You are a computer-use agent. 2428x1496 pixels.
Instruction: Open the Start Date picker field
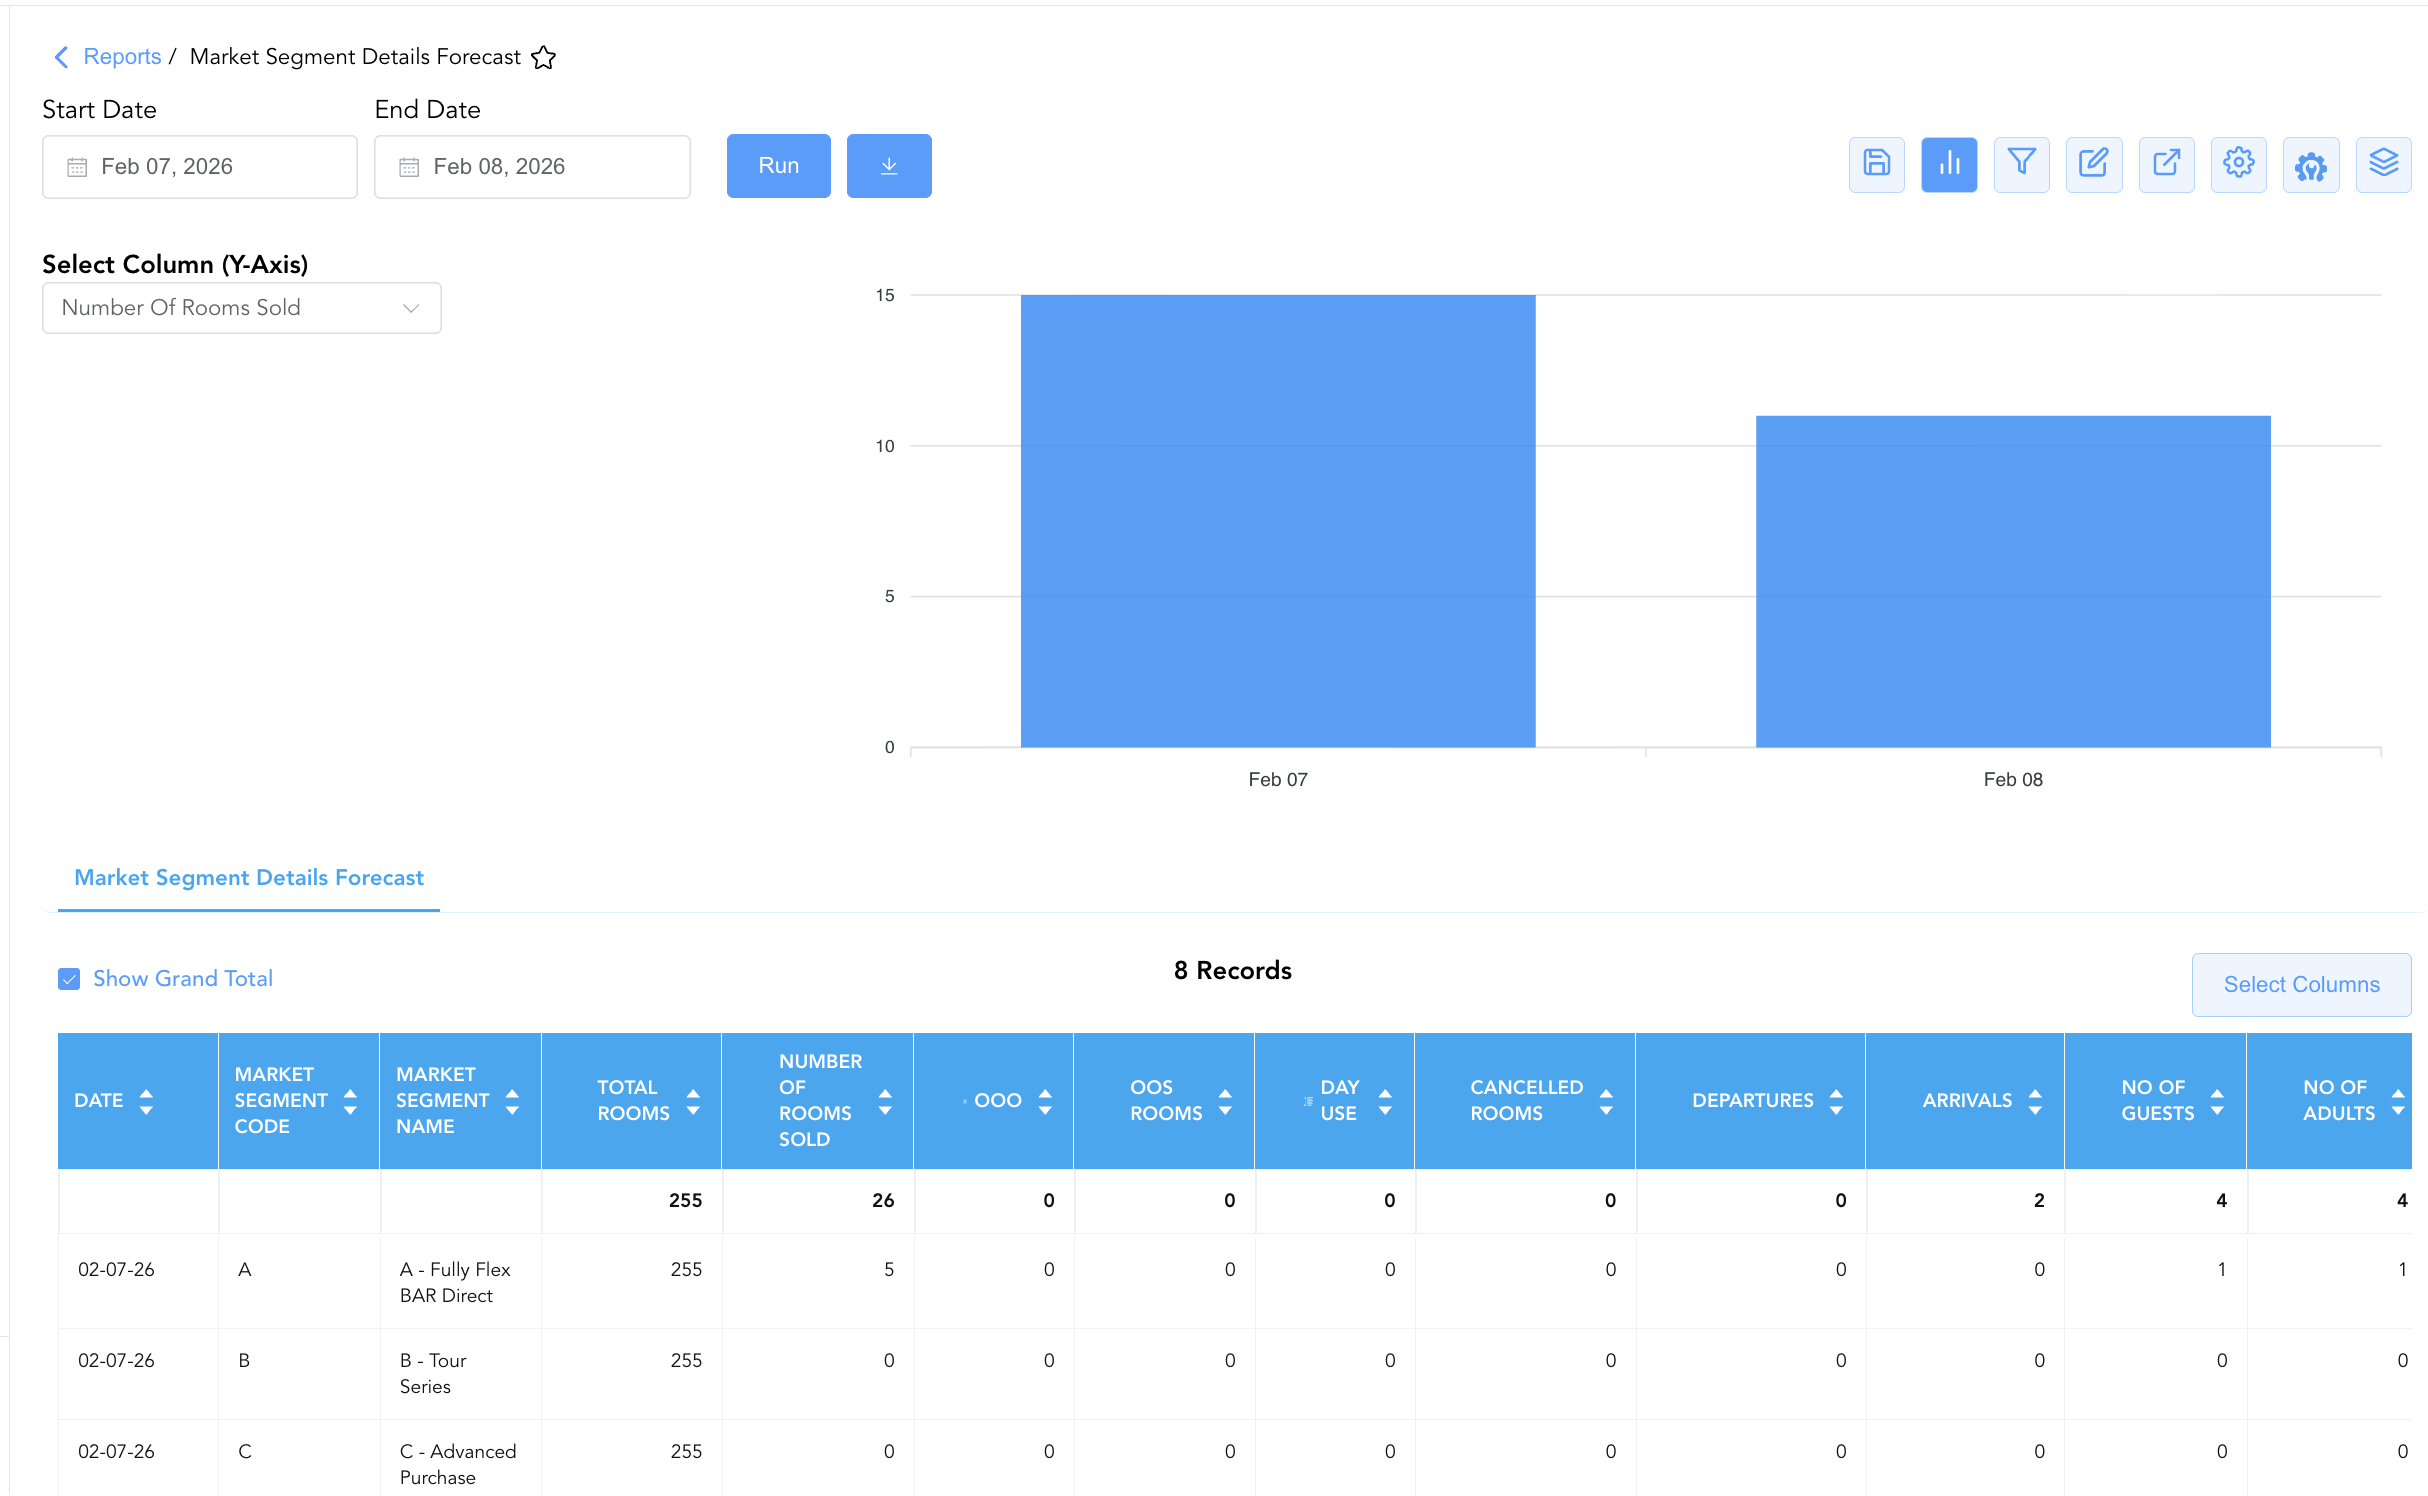(x=200, y=167)
